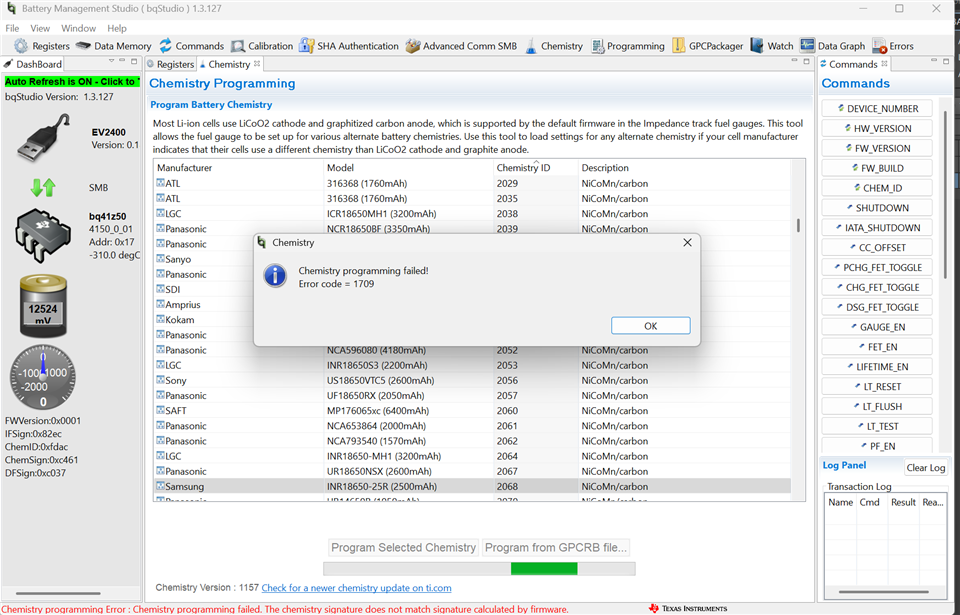Send the SHUTDOWN command

pyautogui.click(x=877, y=208)
